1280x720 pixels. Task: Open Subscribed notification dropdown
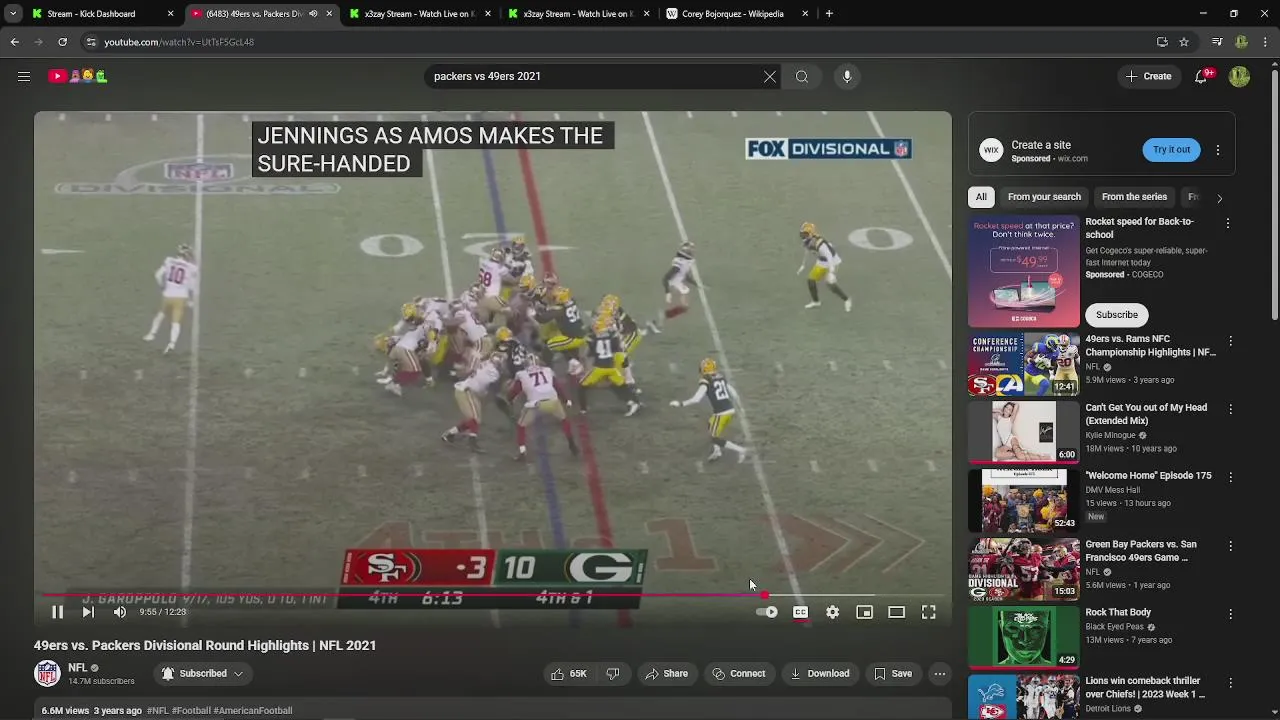tap(202, 674)
